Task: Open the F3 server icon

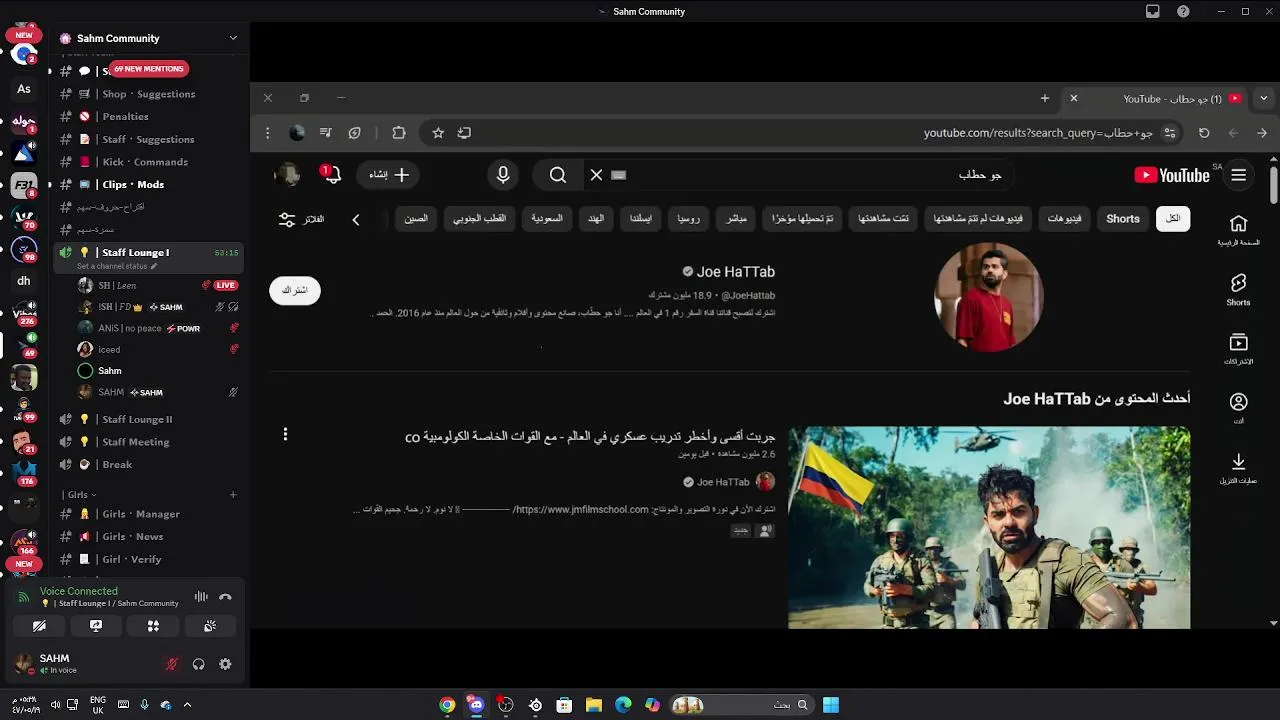Action: [x=24, y=185]
